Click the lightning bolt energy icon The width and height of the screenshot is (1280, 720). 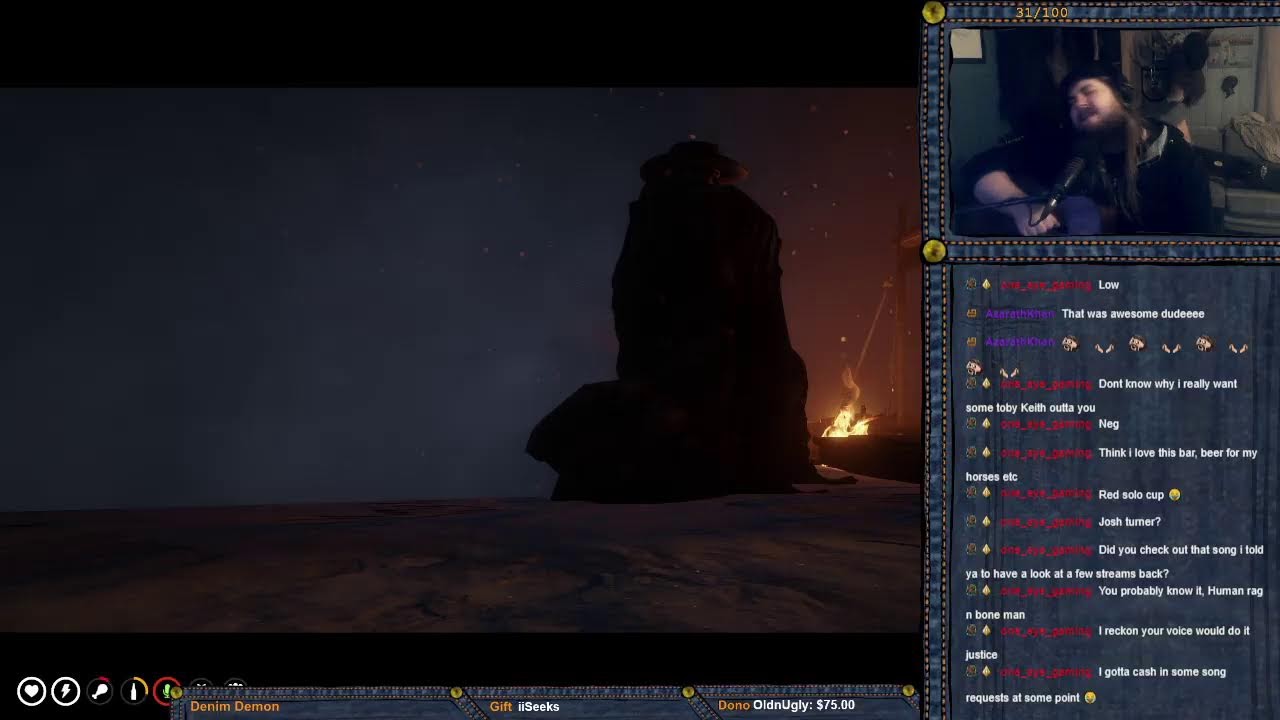[65, 691]
